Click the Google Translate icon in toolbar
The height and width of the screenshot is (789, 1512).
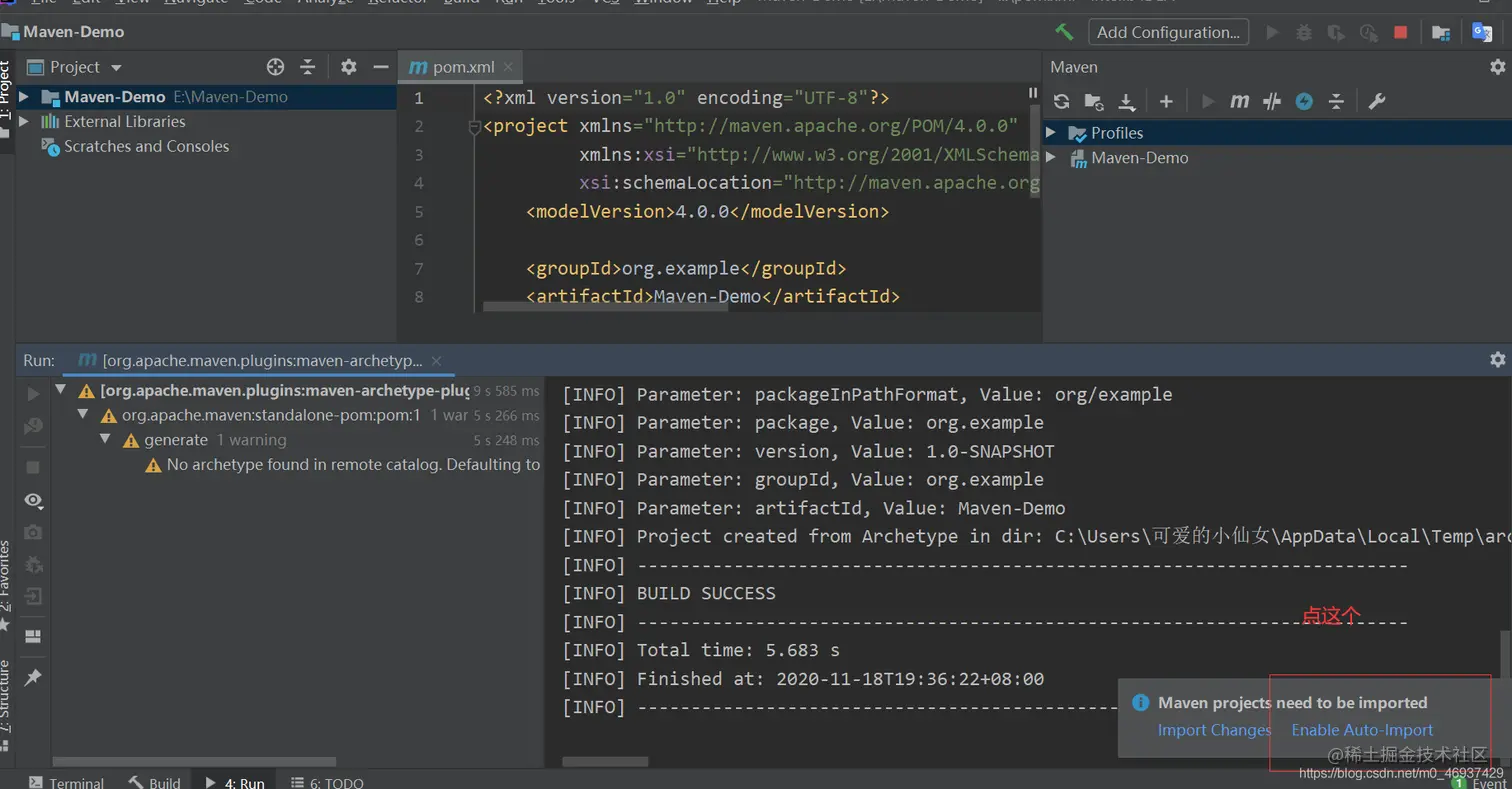(x=1482, y=32)
